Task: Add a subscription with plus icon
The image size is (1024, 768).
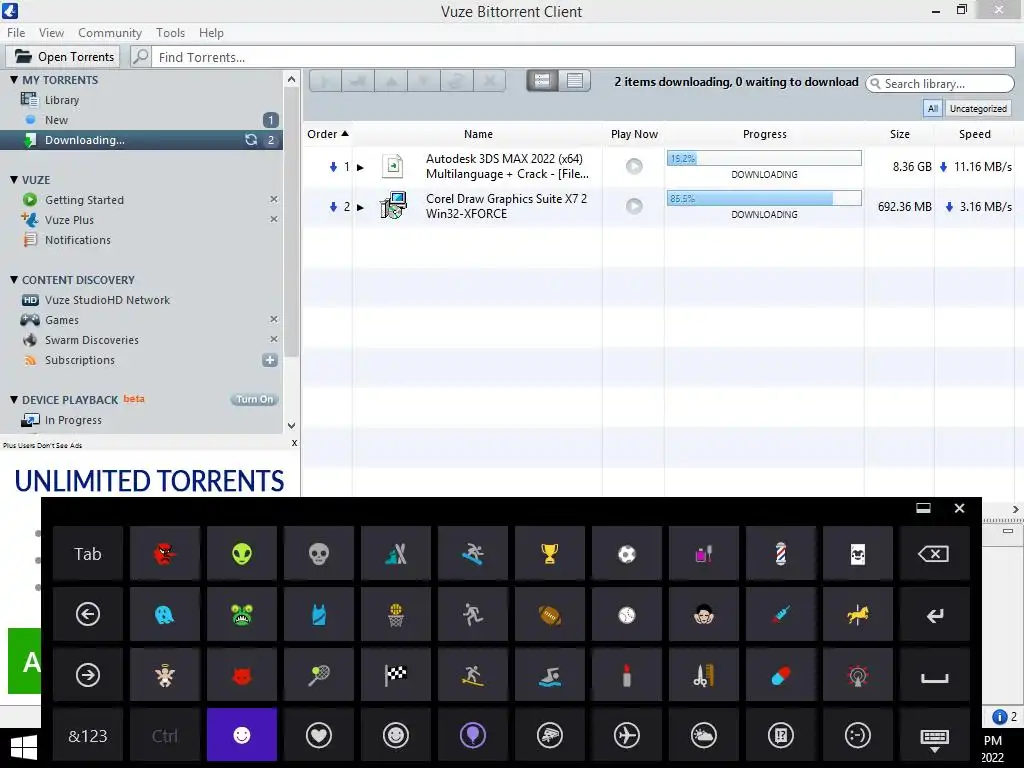Action: pos(270,360)
